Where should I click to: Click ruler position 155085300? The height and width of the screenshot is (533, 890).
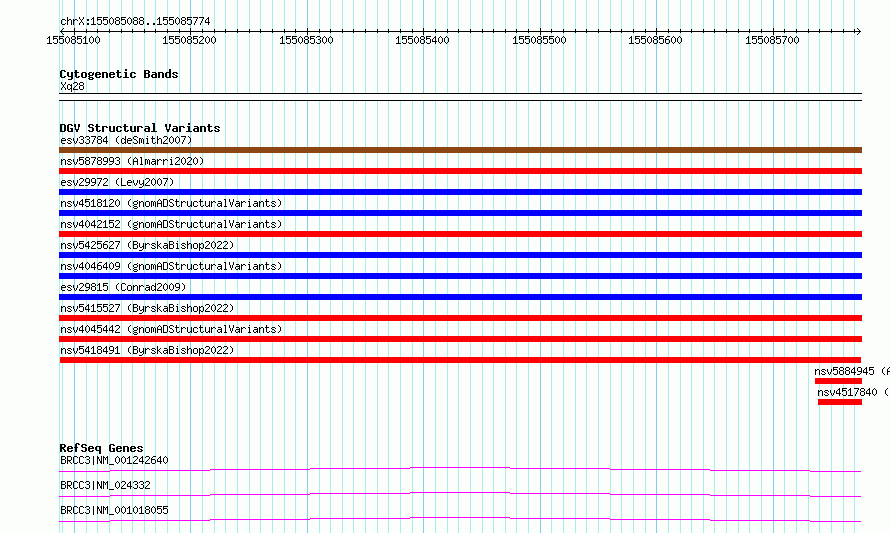point(306,40)
